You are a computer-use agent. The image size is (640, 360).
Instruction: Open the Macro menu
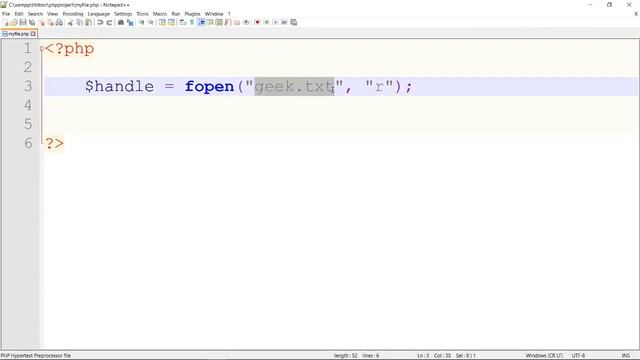160,14
